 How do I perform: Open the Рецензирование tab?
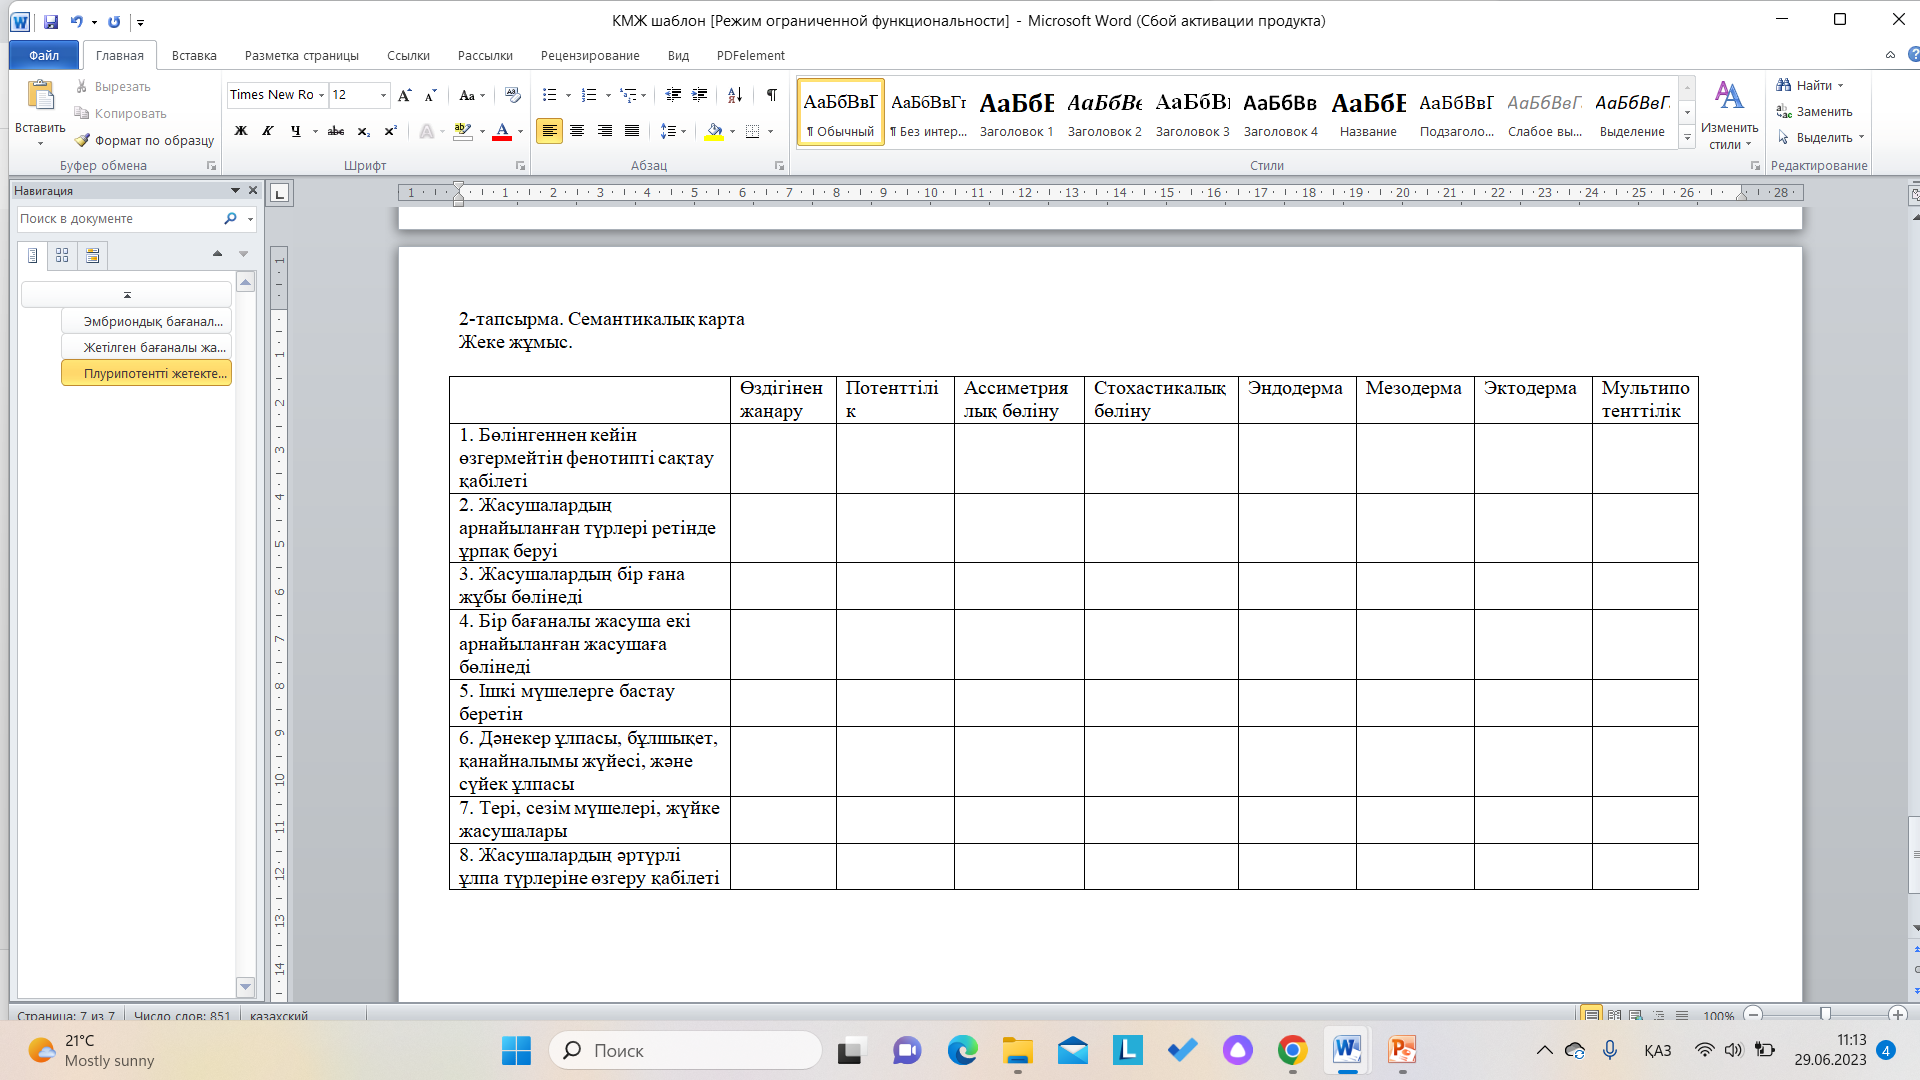coord(589,55)
